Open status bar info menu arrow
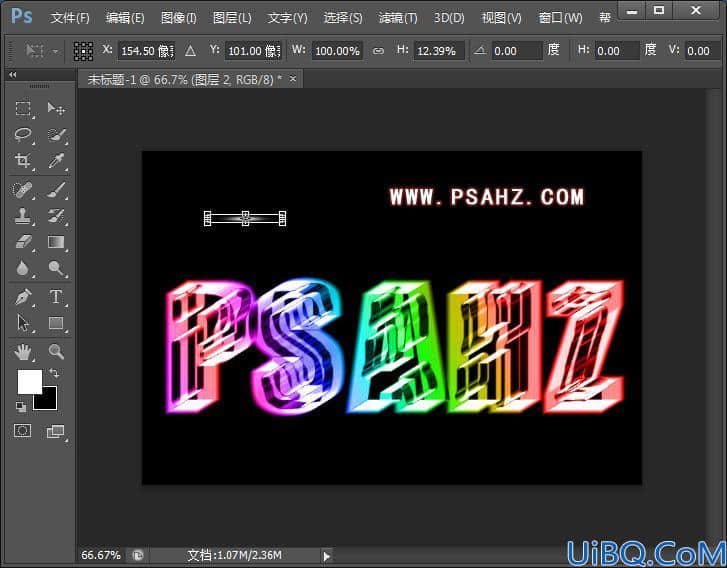 click(326, 555)
